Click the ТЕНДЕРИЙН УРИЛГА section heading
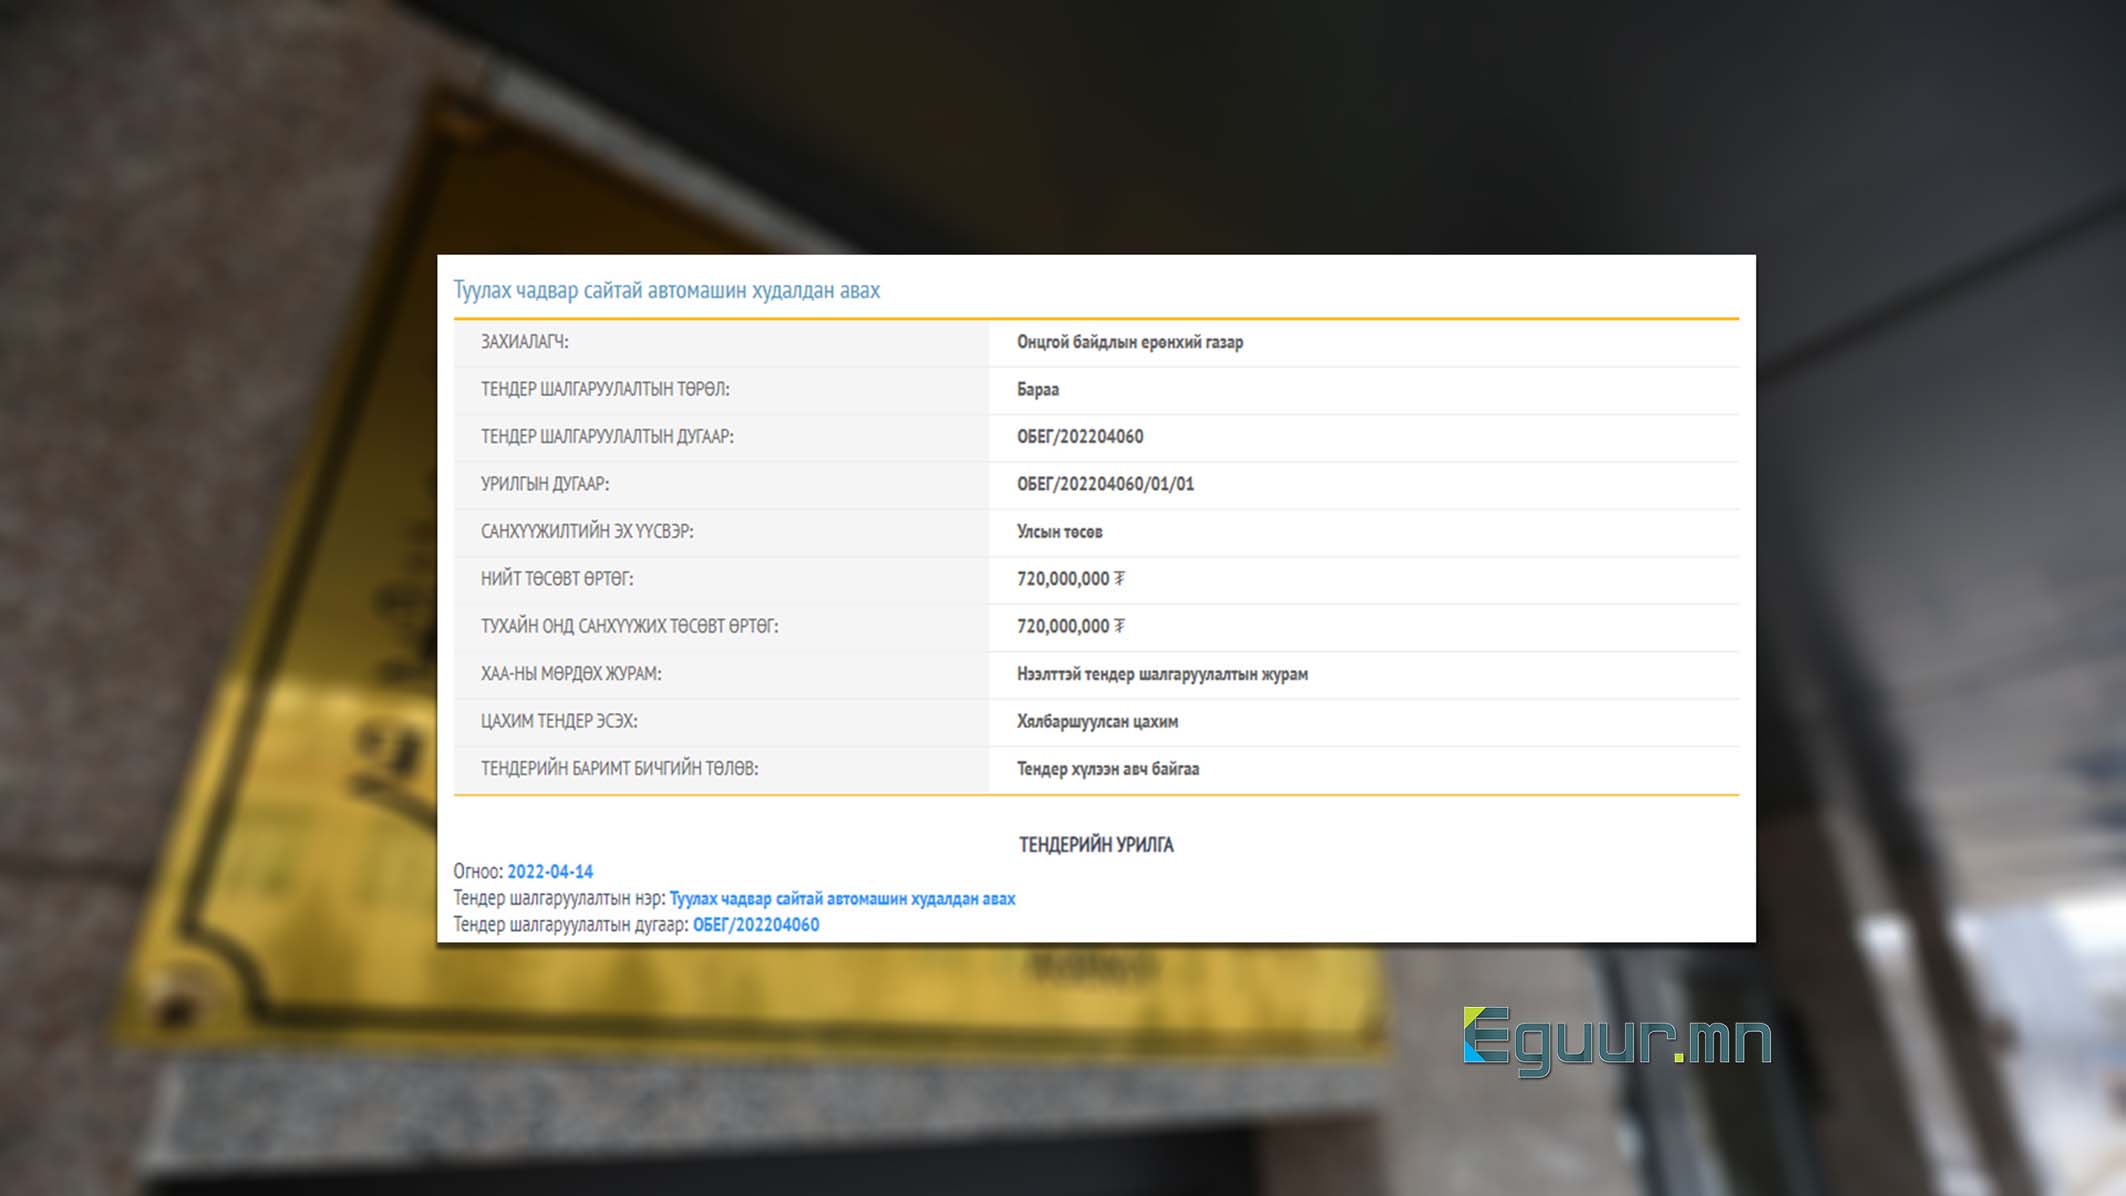This screenshot has width=2126, height=1196. (1095, 844)
